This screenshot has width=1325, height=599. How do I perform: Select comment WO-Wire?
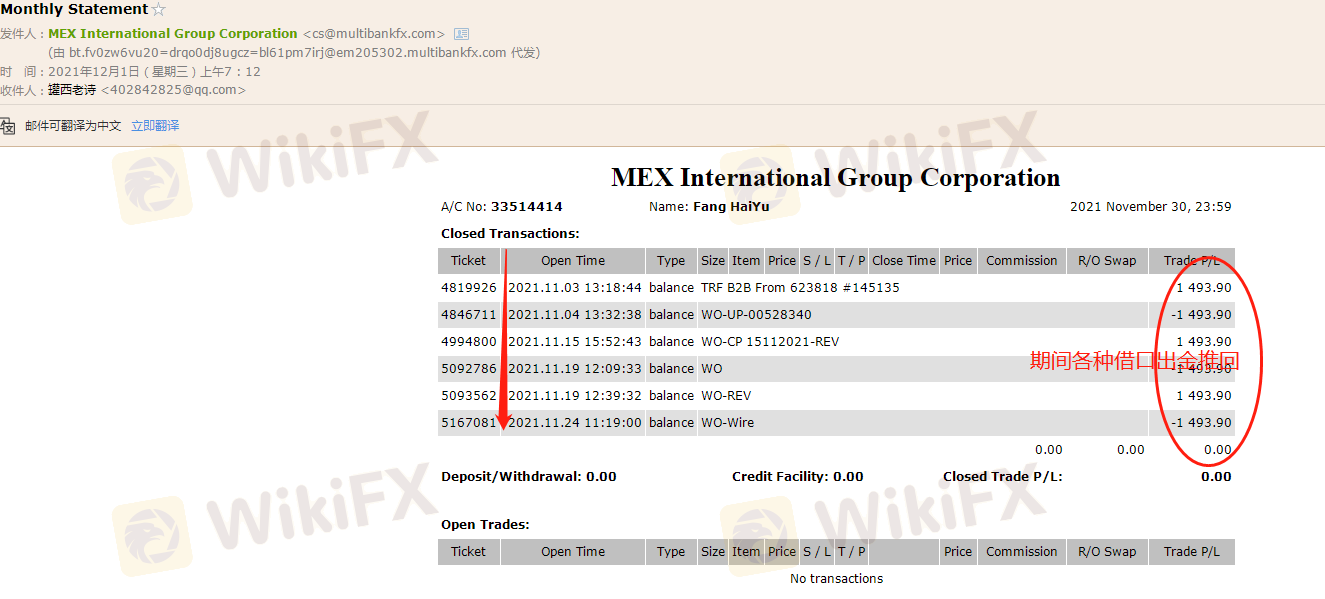tap(728, 423)
